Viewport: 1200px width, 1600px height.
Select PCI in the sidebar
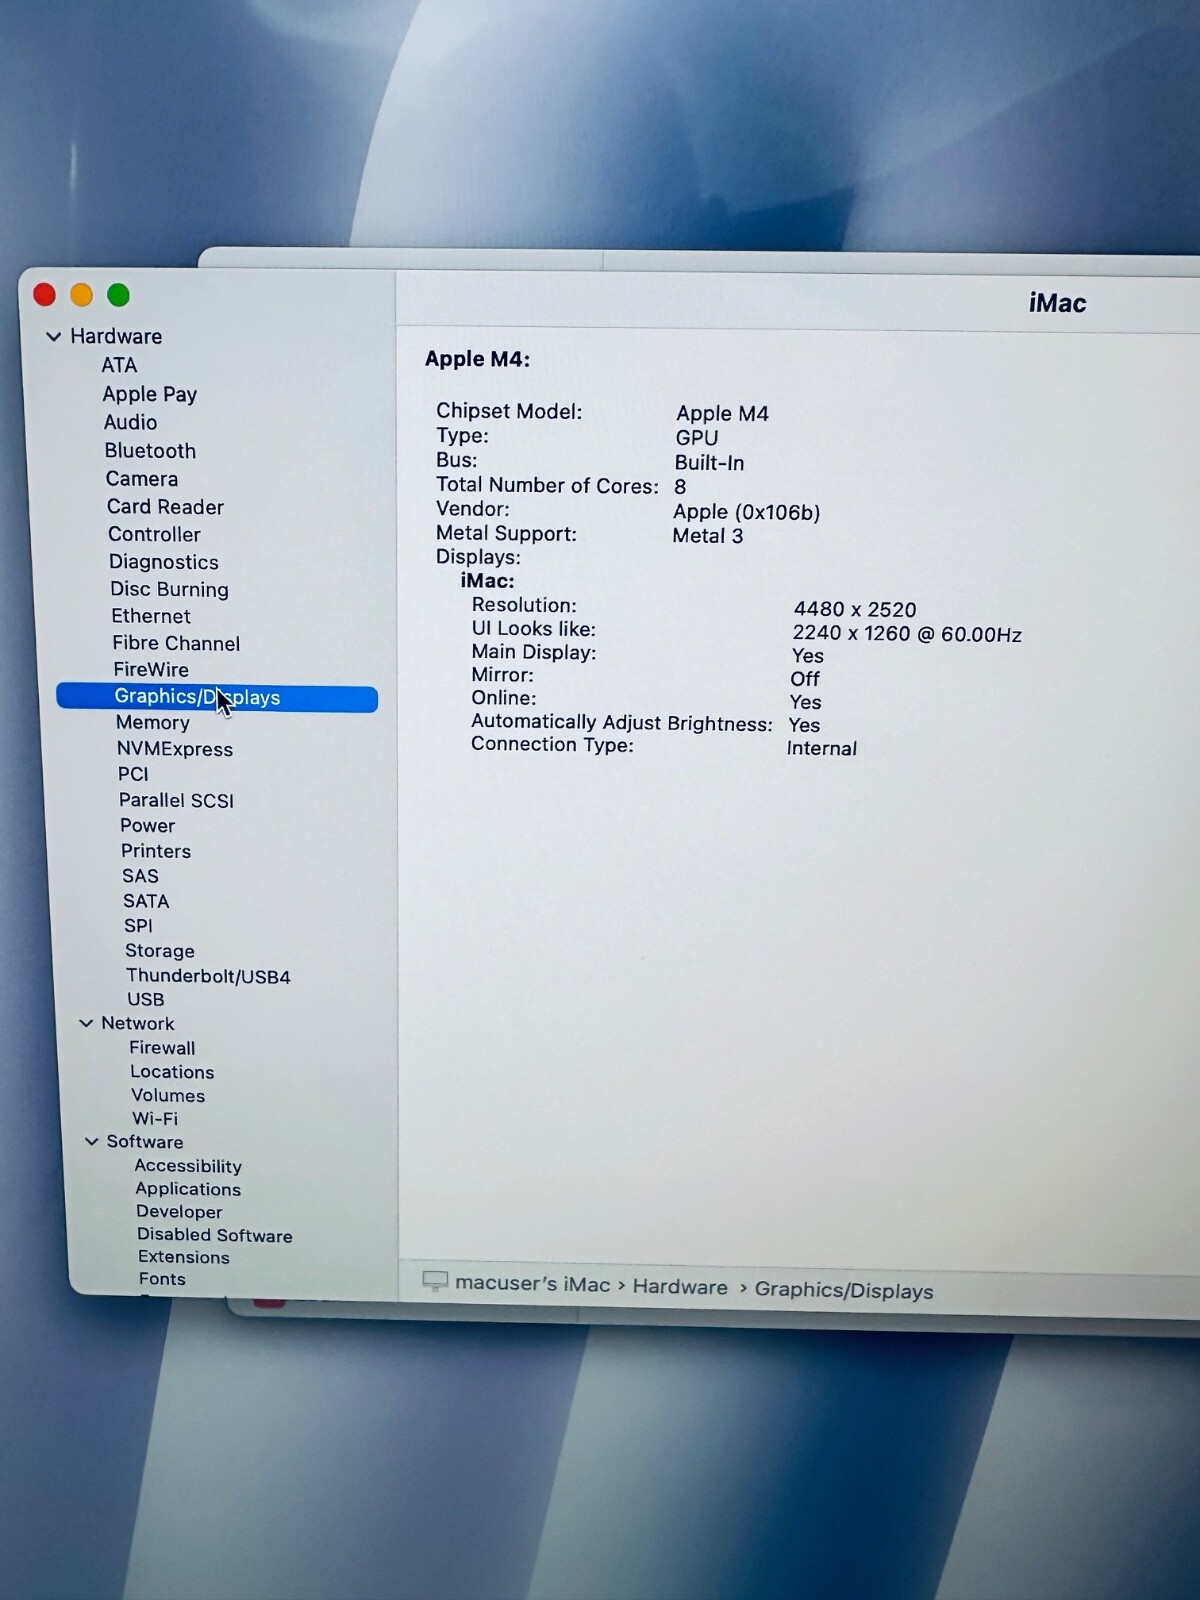click(x=133, y=774)
